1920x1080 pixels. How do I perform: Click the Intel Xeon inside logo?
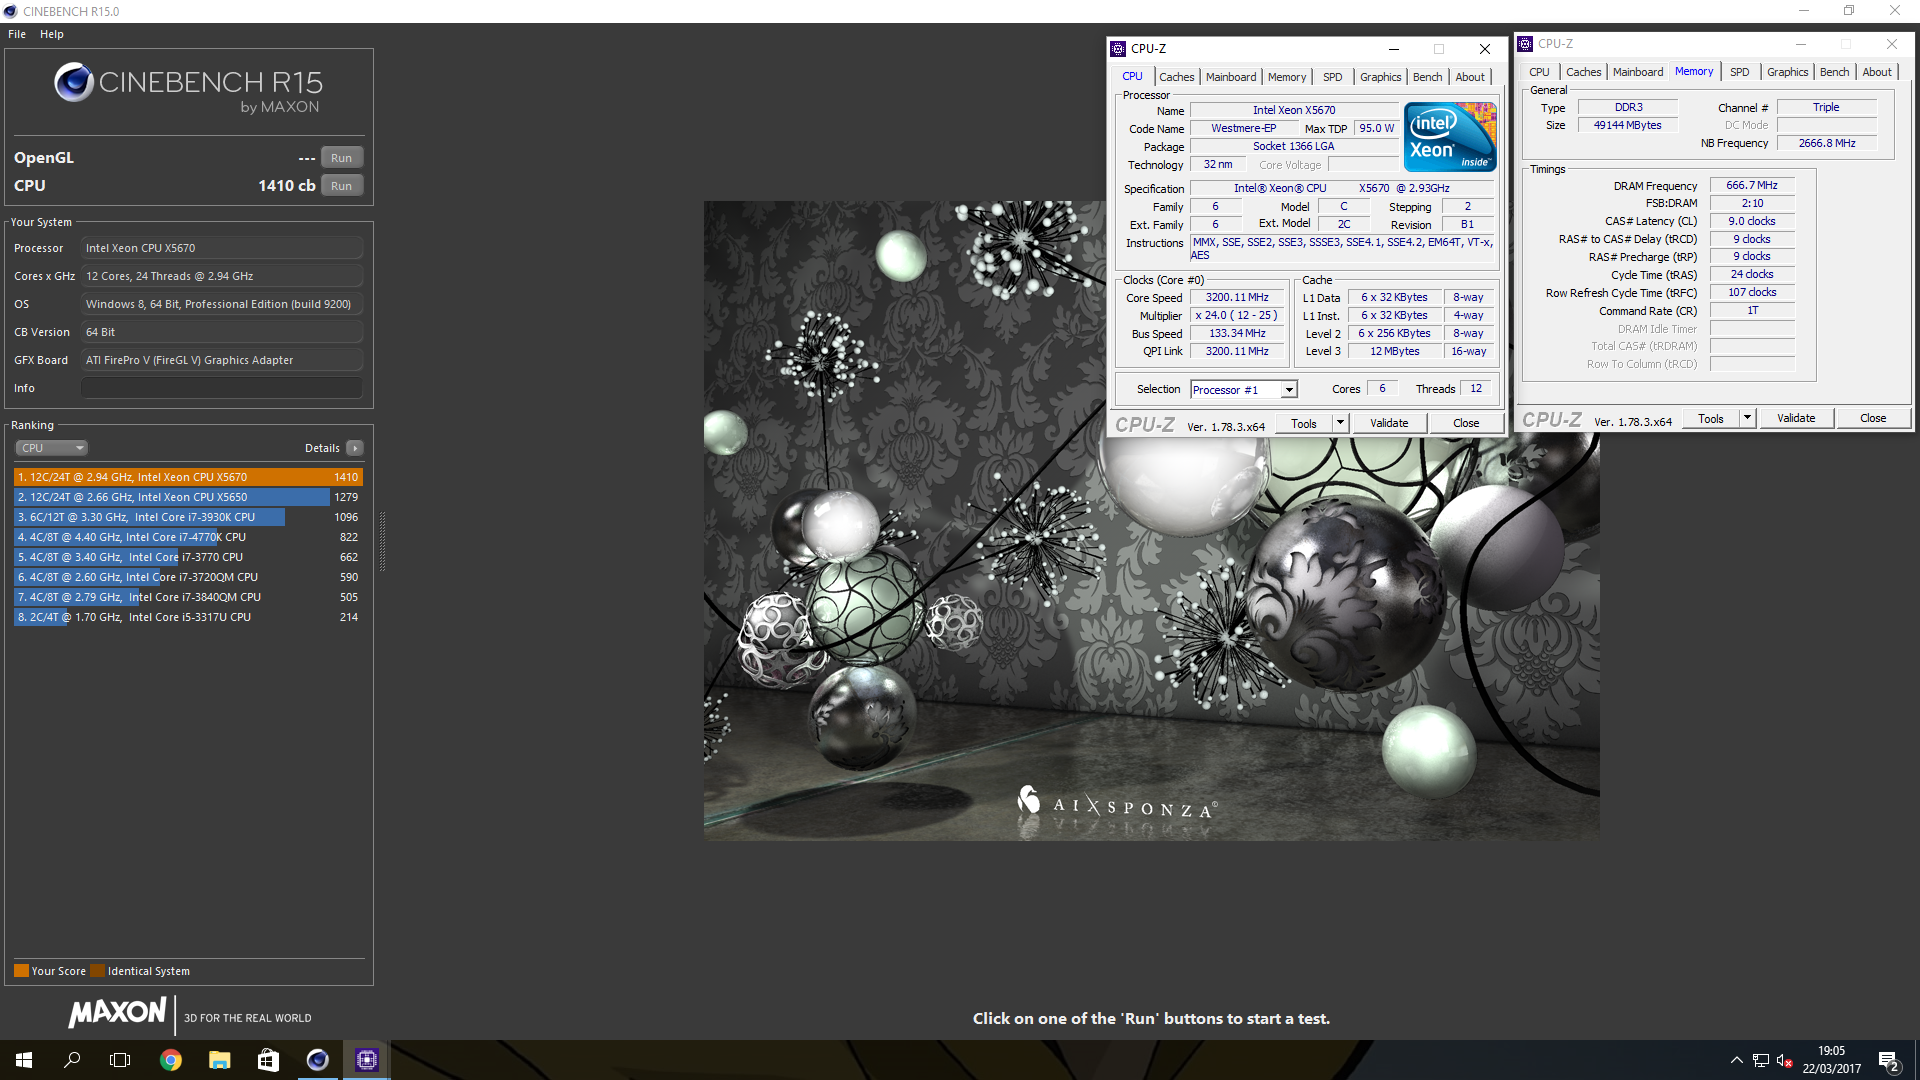[x=1450, y=137]
